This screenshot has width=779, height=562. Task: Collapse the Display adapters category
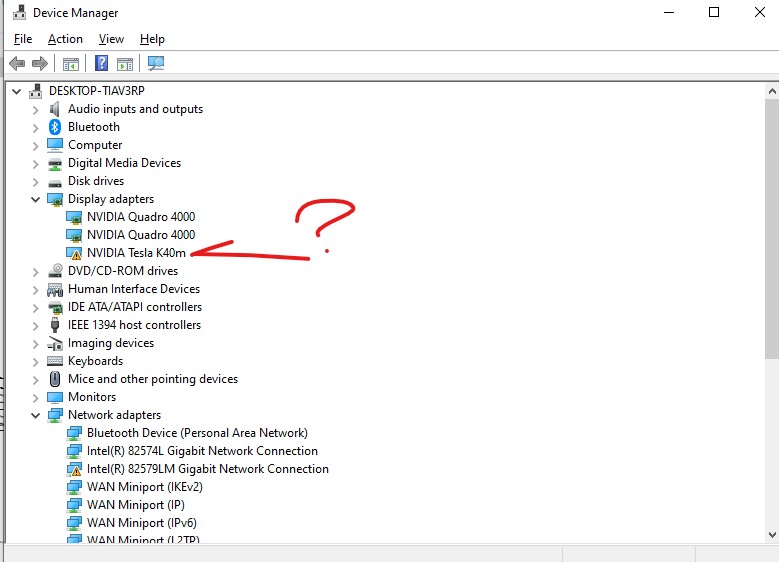coord(36,199)
